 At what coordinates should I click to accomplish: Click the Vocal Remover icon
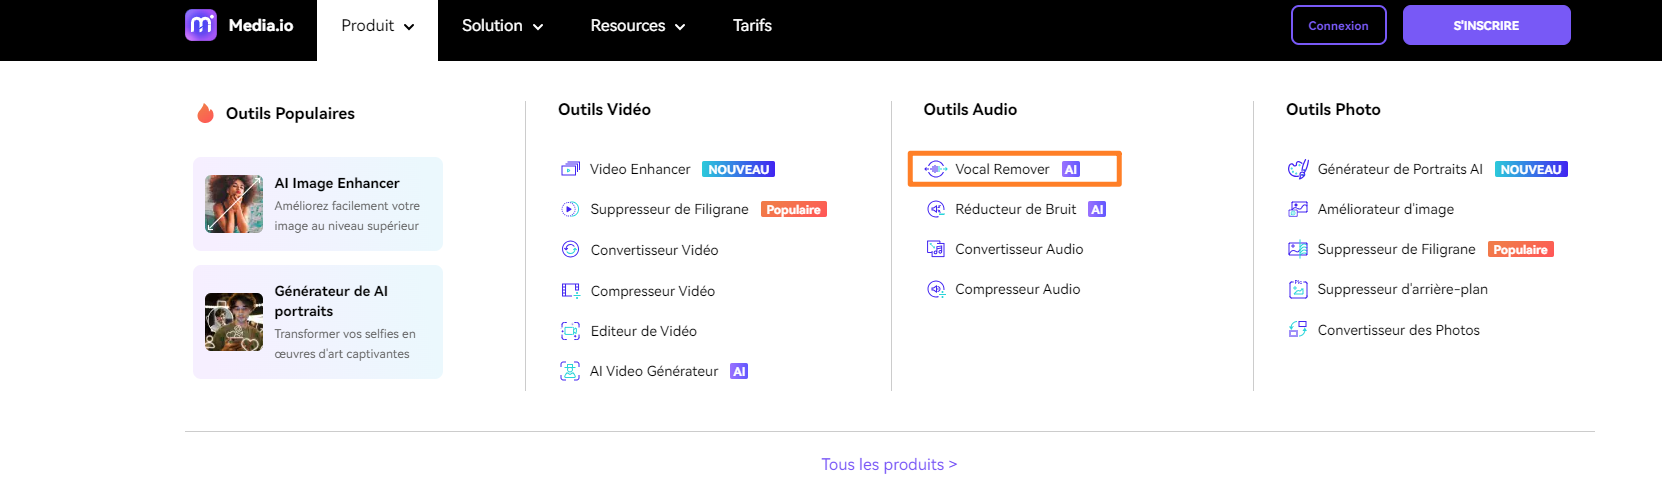935,169
